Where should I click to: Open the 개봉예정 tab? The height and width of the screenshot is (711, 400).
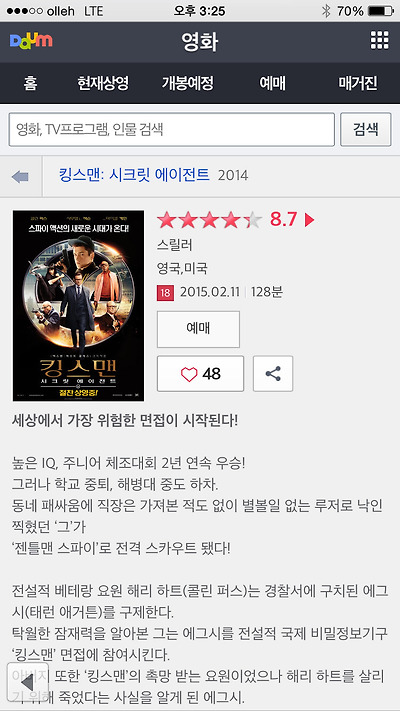[188, 83]
